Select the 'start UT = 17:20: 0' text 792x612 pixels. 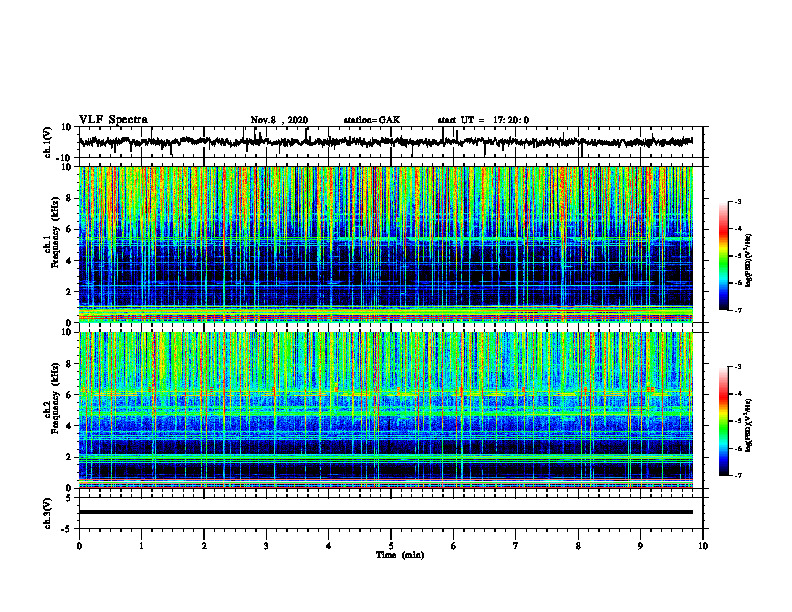(483, 120)
